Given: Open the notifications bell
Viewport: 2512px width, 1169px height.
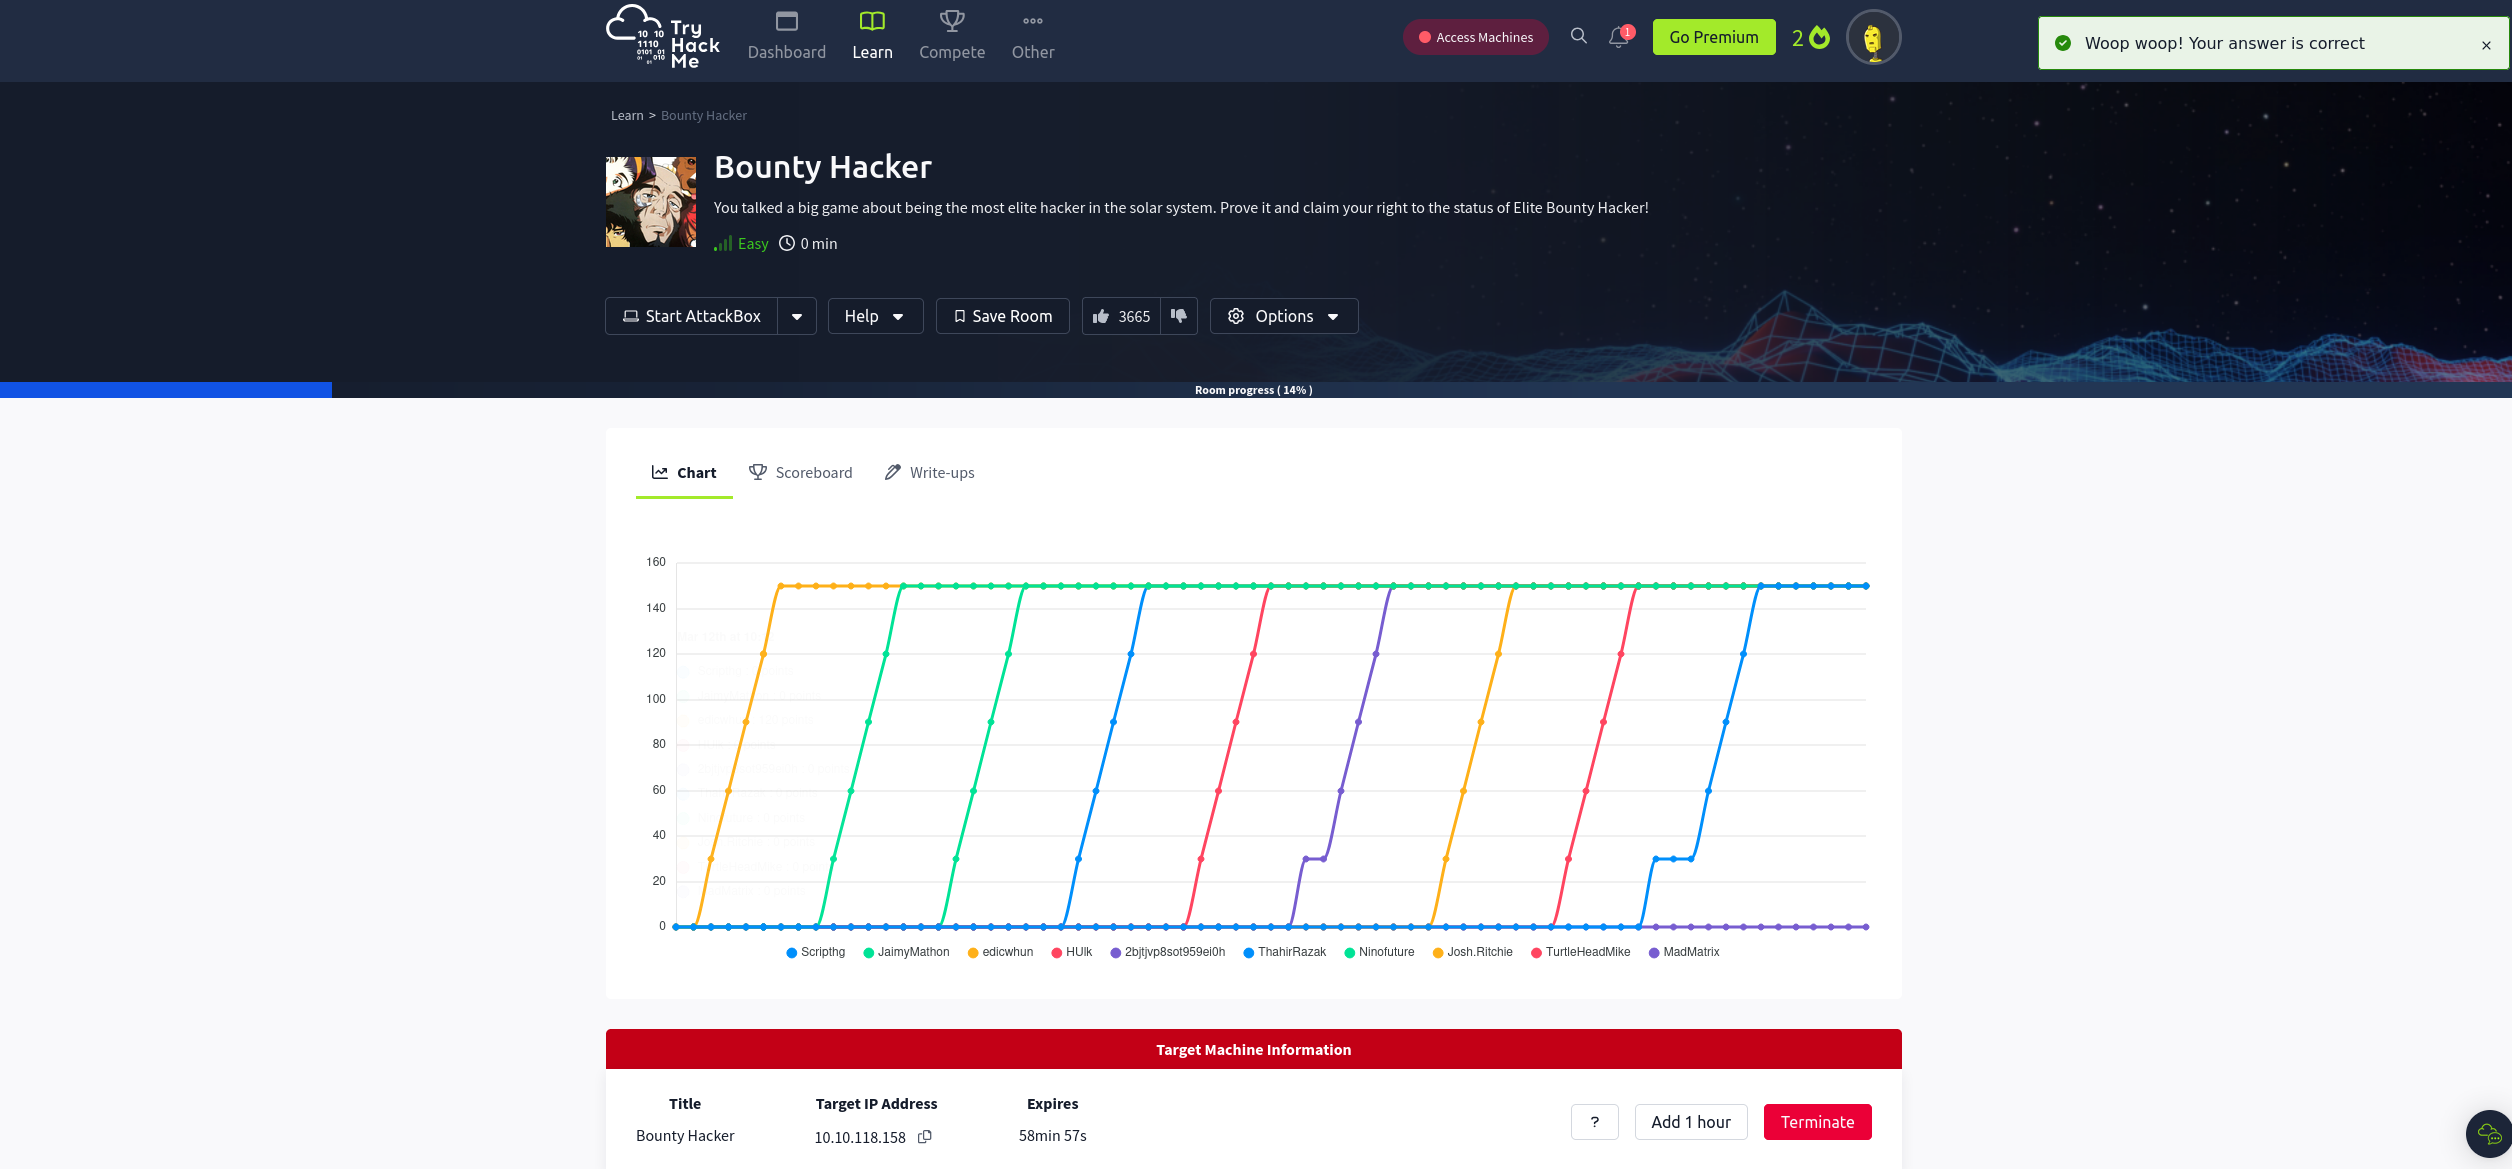Looking at the screenshot, I should 1618,38.
